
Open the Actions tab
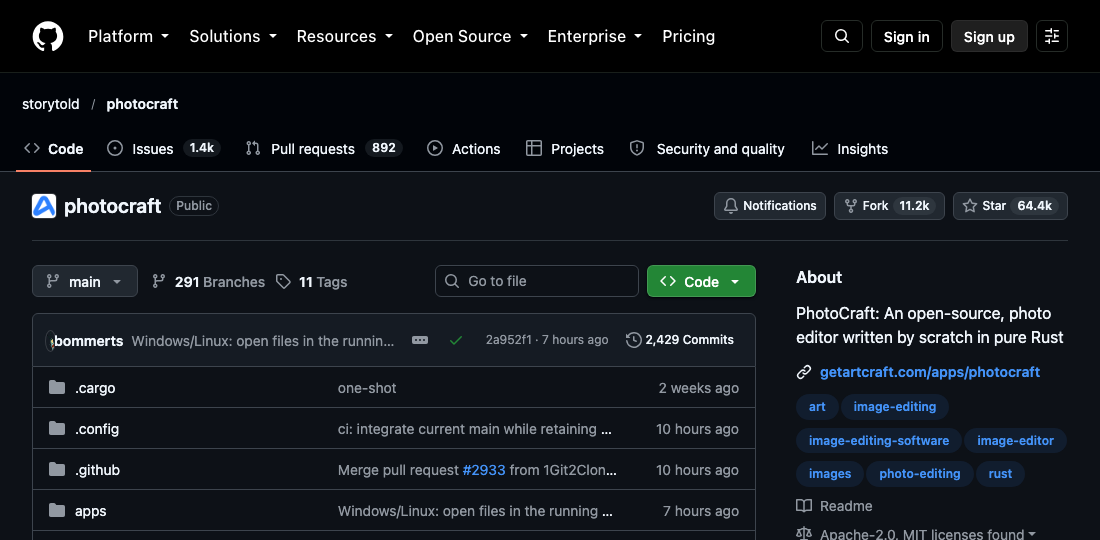pyautogui.click(x=464, y=149)
